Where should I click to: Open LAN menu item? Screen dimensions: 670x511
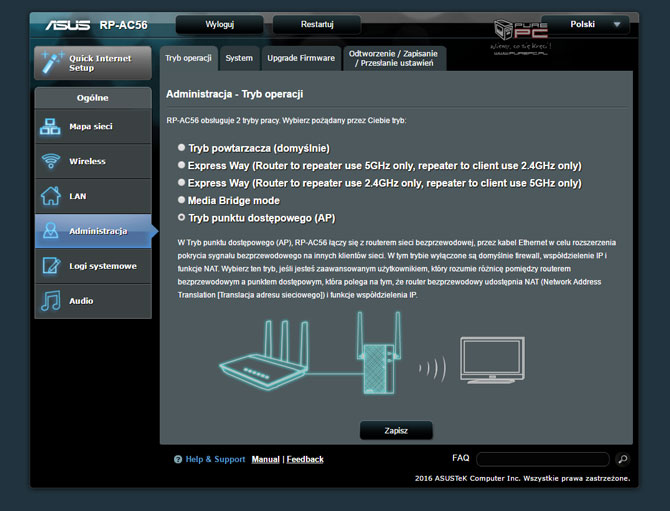pos(93,196)
